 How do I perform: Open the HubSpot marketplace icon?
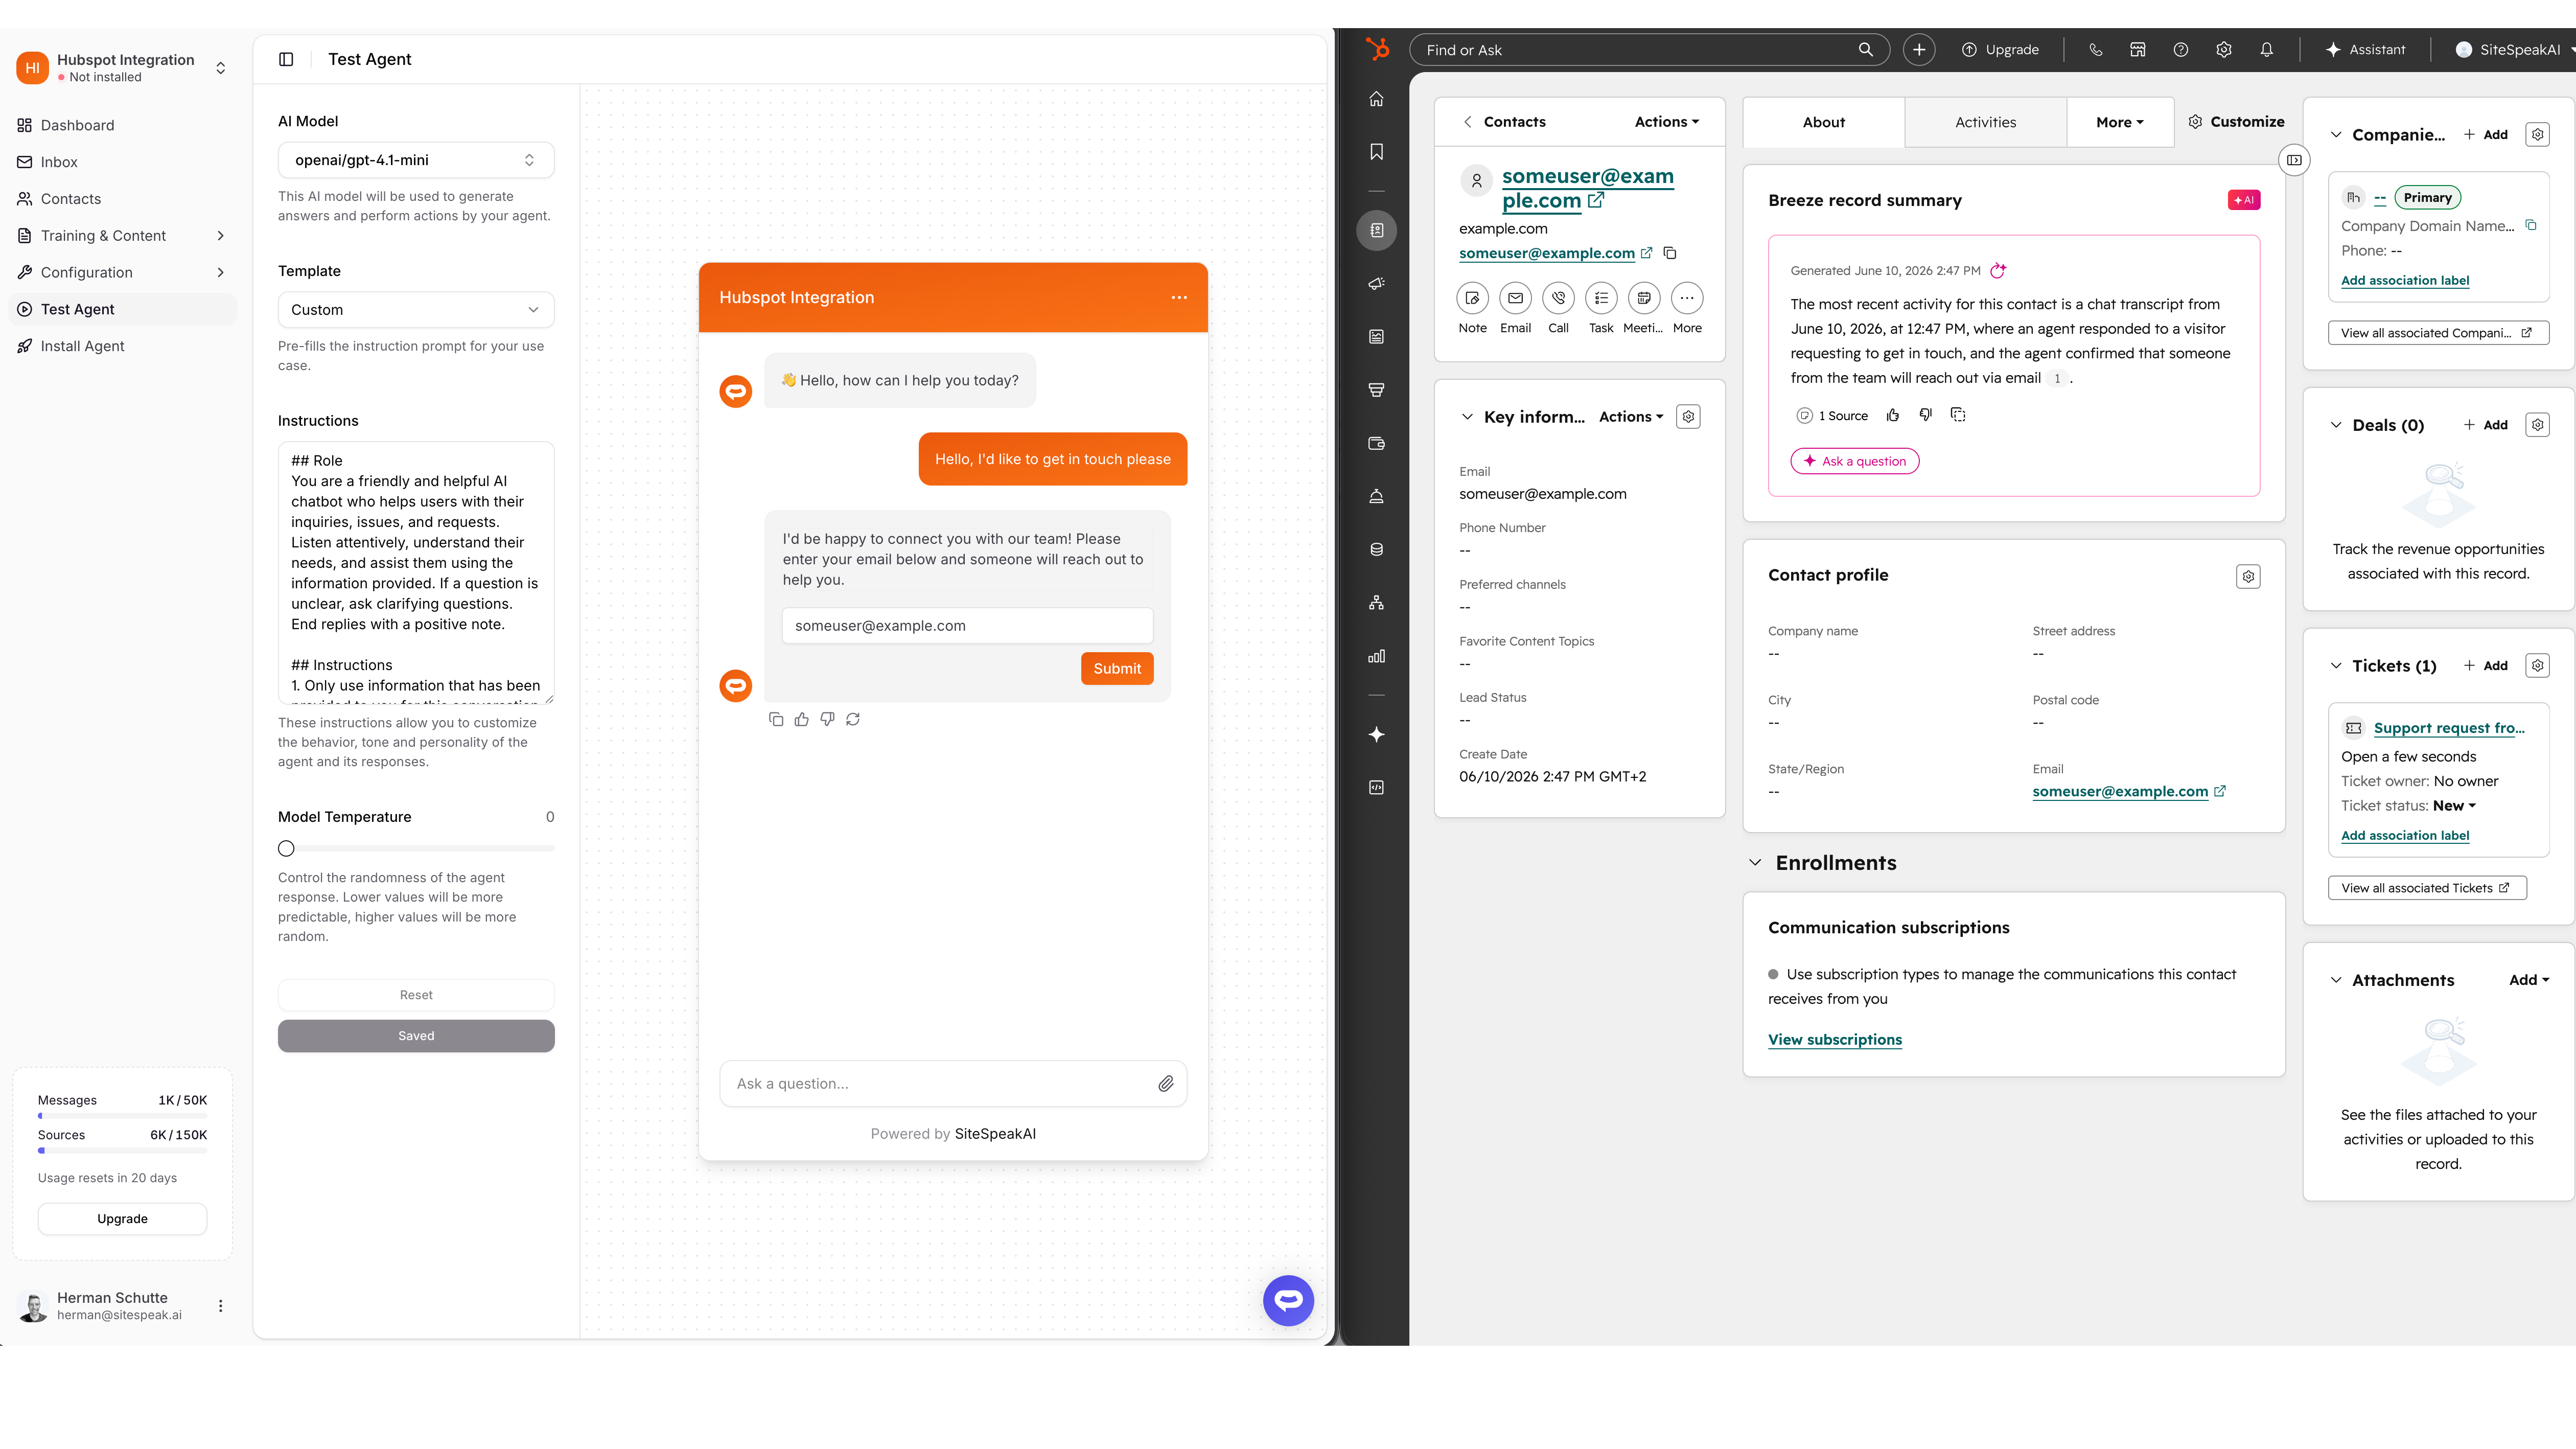tap(2137, 49)
